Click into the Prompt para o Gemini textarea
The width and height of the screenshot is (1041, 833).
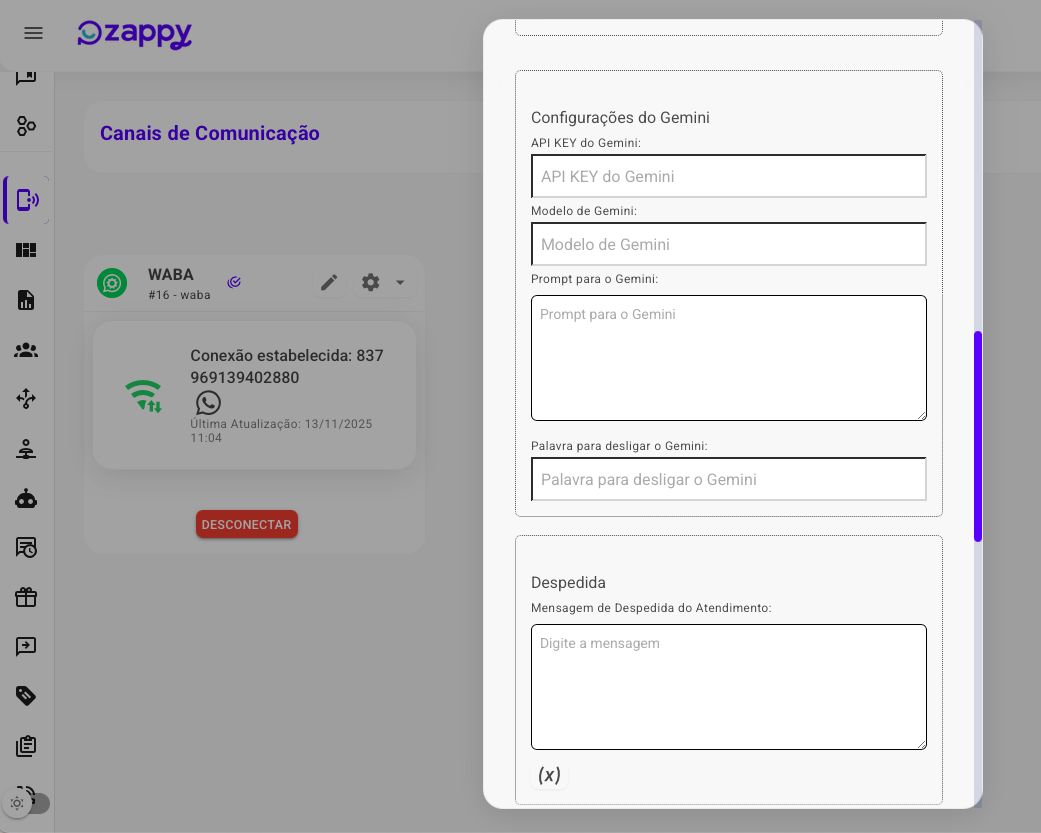point(728,358)
